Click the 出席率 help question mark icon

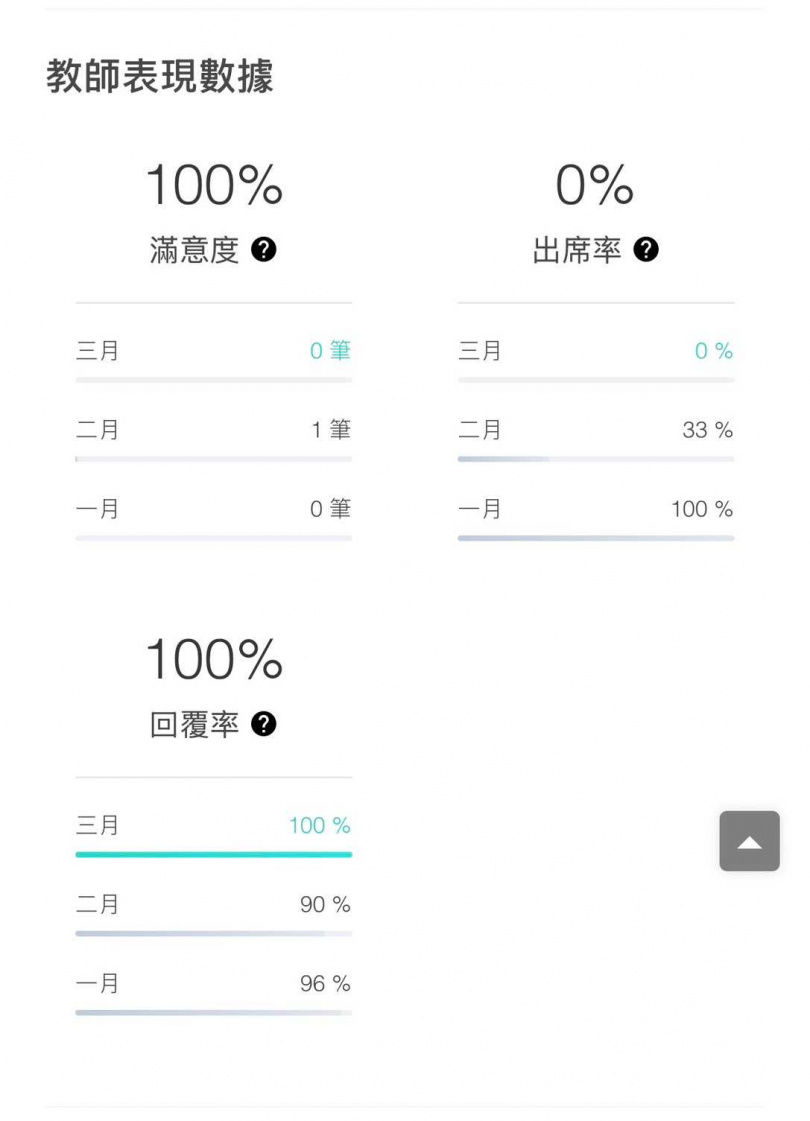tap(646, 250)
